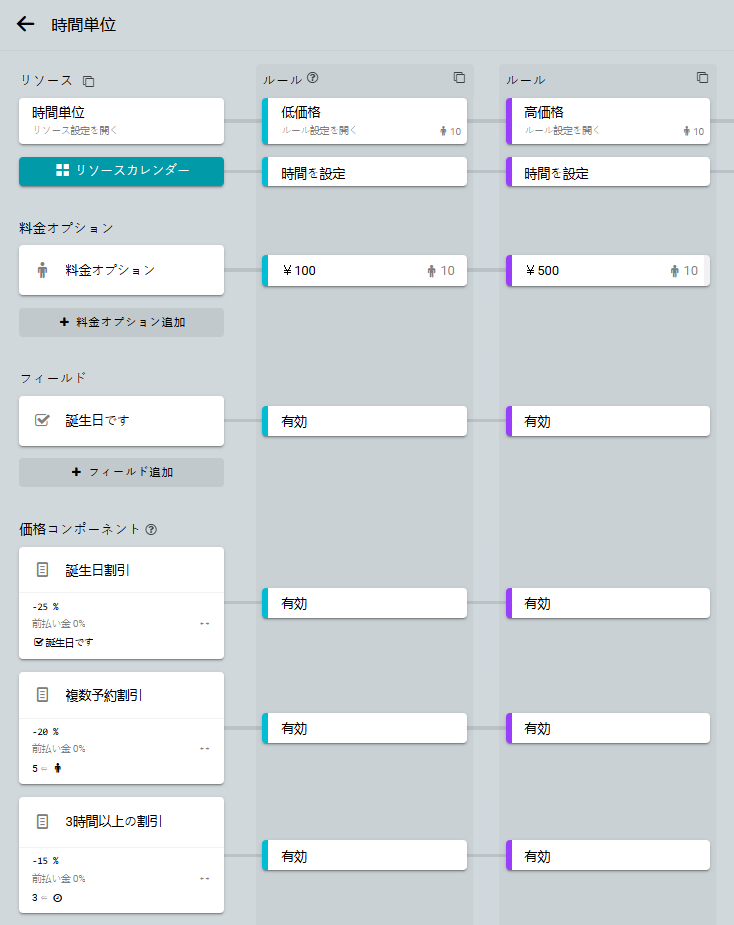
Task: Toggle 有効 for 誕生日割引 in 高価格 rule
Action: tap(608, 603)
